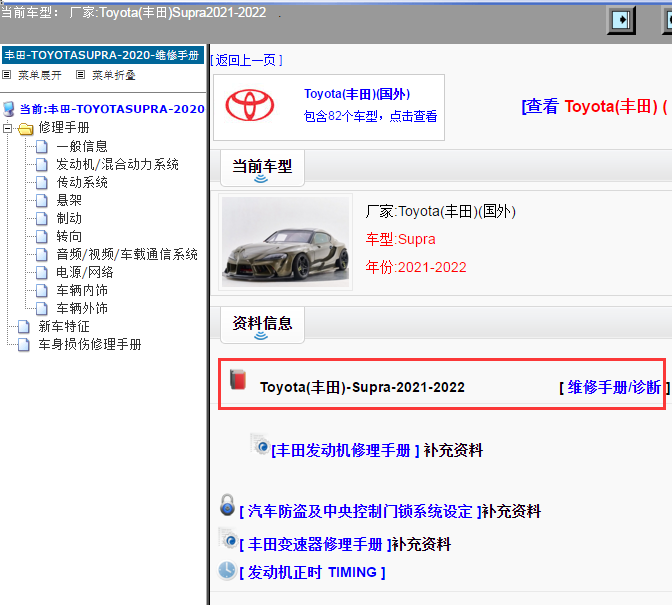Click page icon next to 传动系统

(x=42, y=183)
